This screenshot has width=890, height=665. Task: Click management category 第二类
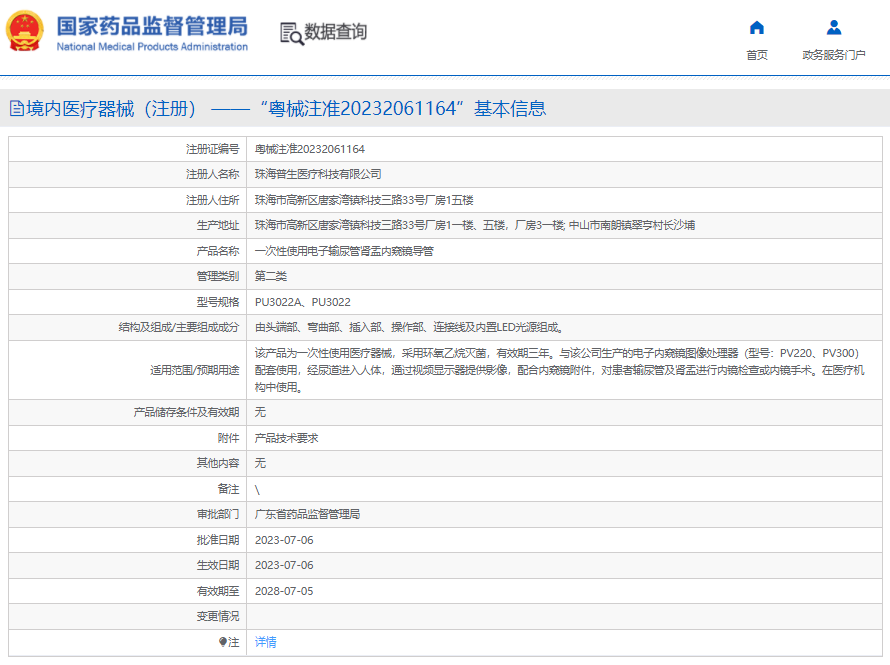[x=271, y=276]
